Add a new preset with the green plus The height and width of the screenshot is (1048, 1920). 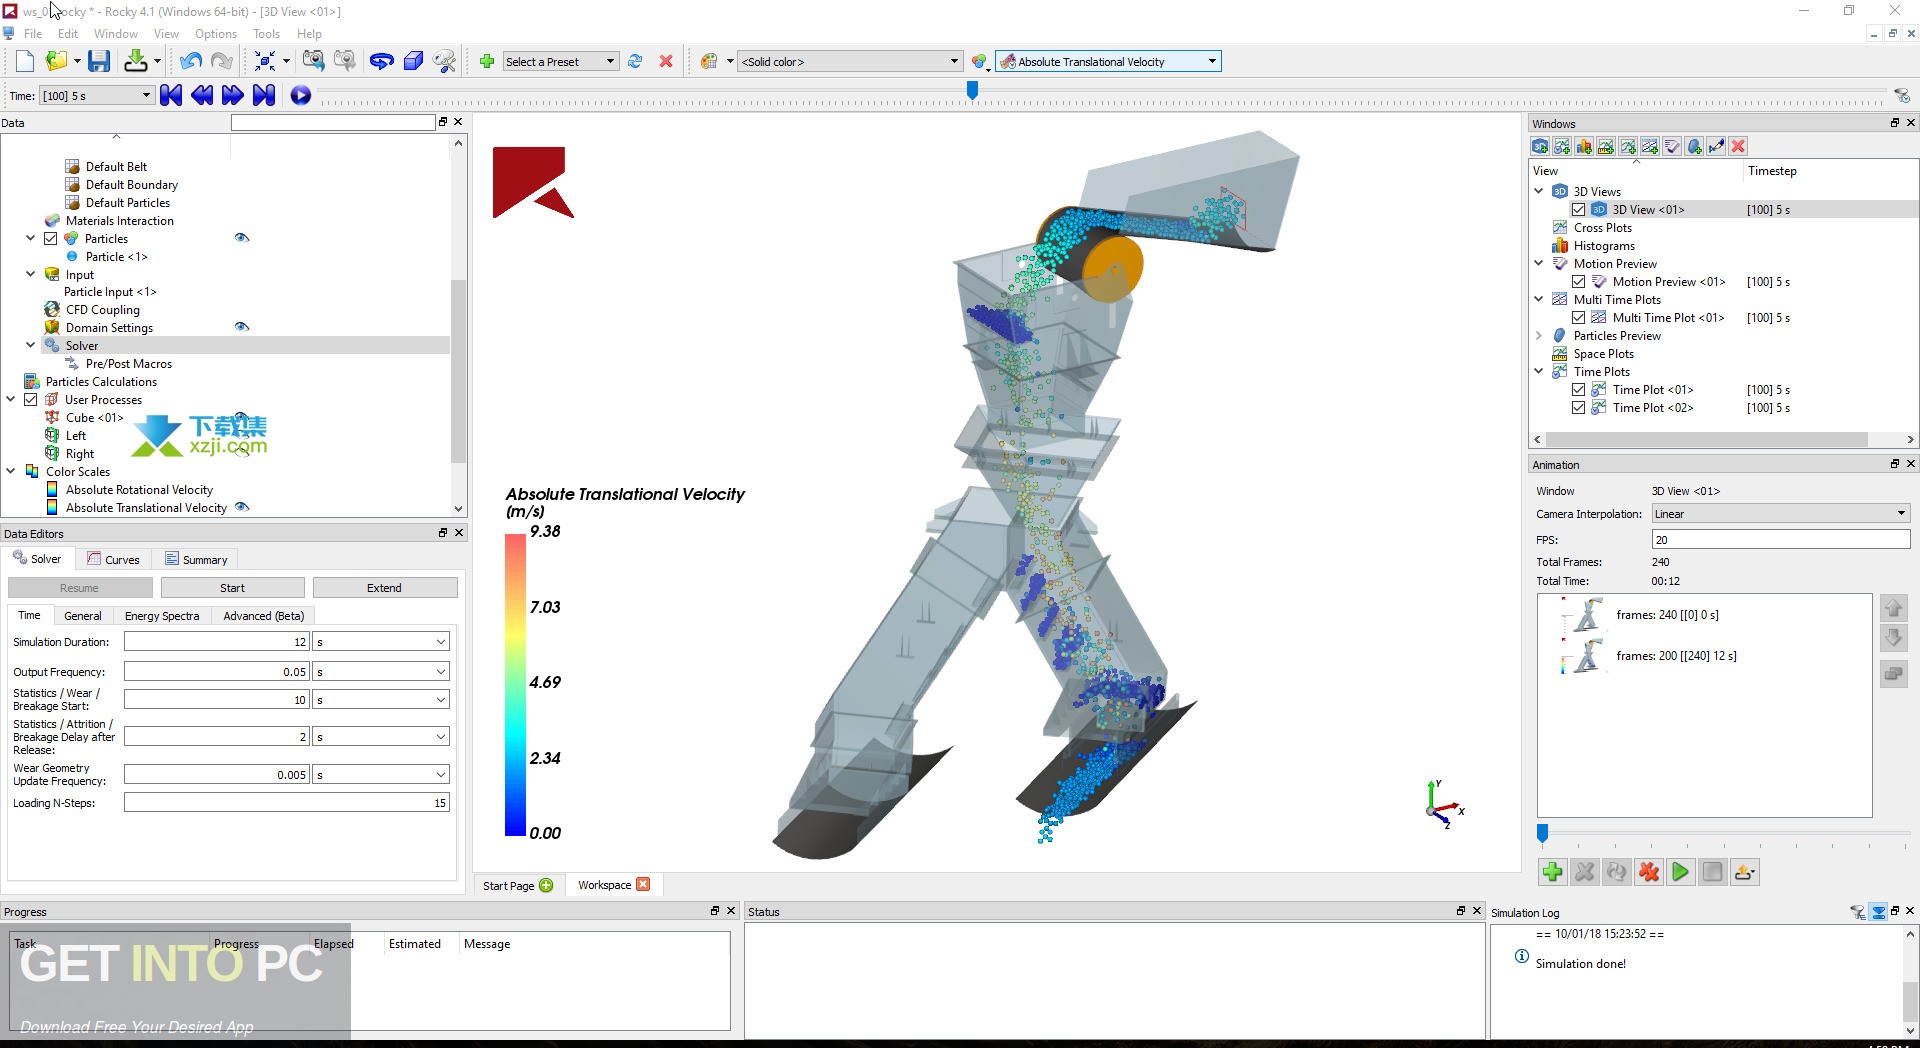(487, 61)
